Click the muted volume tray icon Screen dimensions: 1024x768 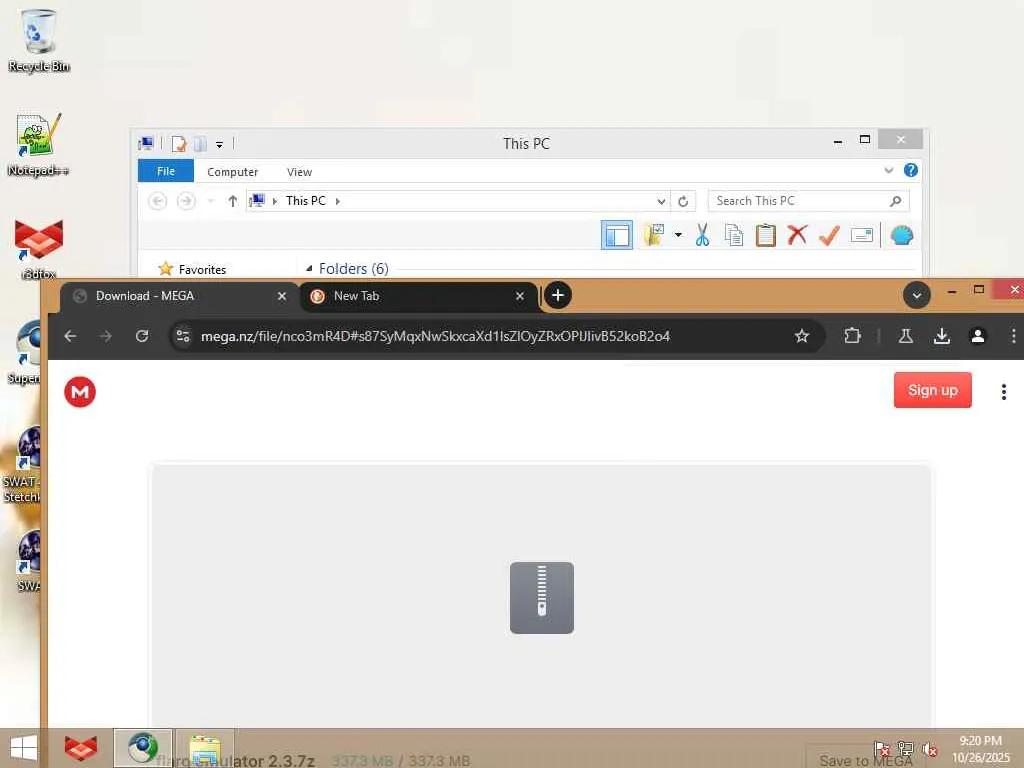(x=930, y=749)
